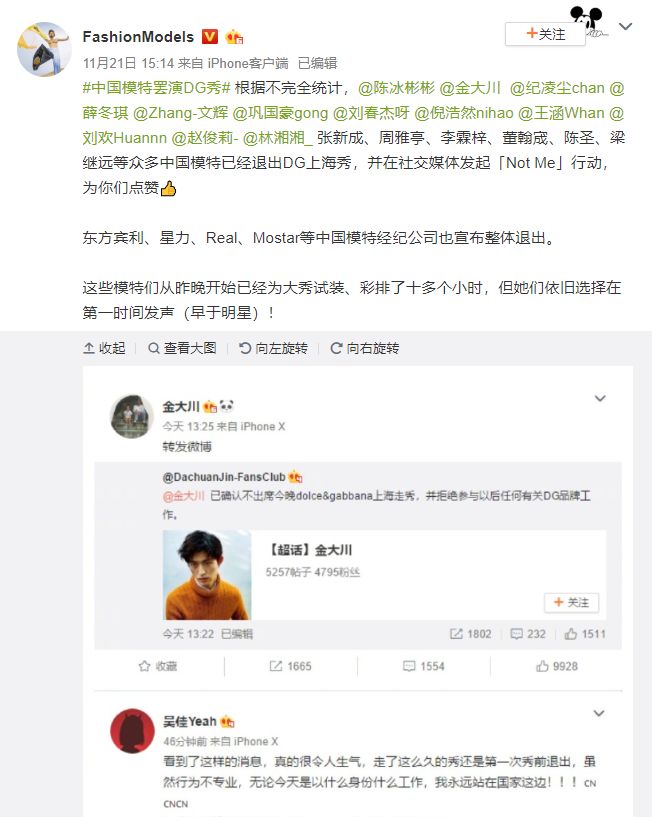This screenshot has width=652, height=817.
Task: Click the thumbs-up emoji after 为你们点赞
Action: [168, 188]
